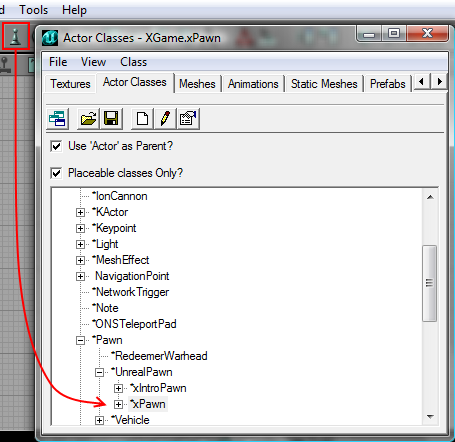
Task: Expand the xPawn tree node
Action: coord(118,404)
